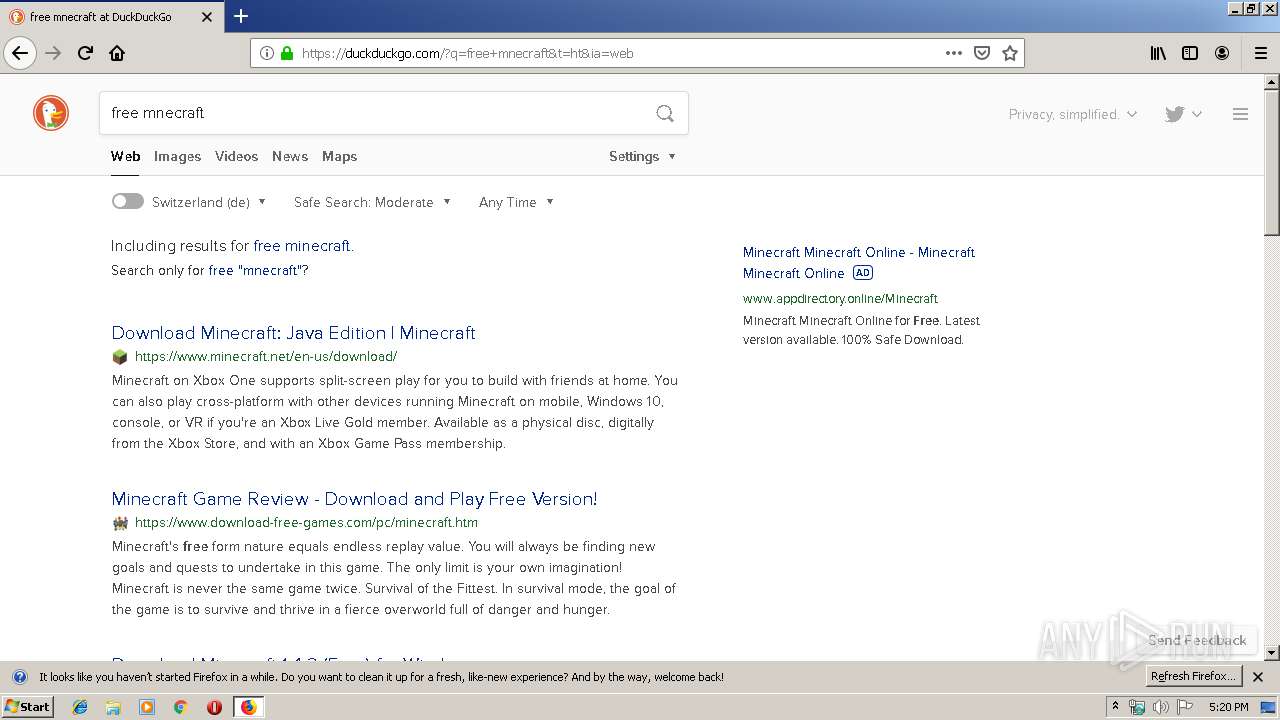Expand the Settings dropdown
The height and width of the screenshot is (720, 1280).
point(642,156)
